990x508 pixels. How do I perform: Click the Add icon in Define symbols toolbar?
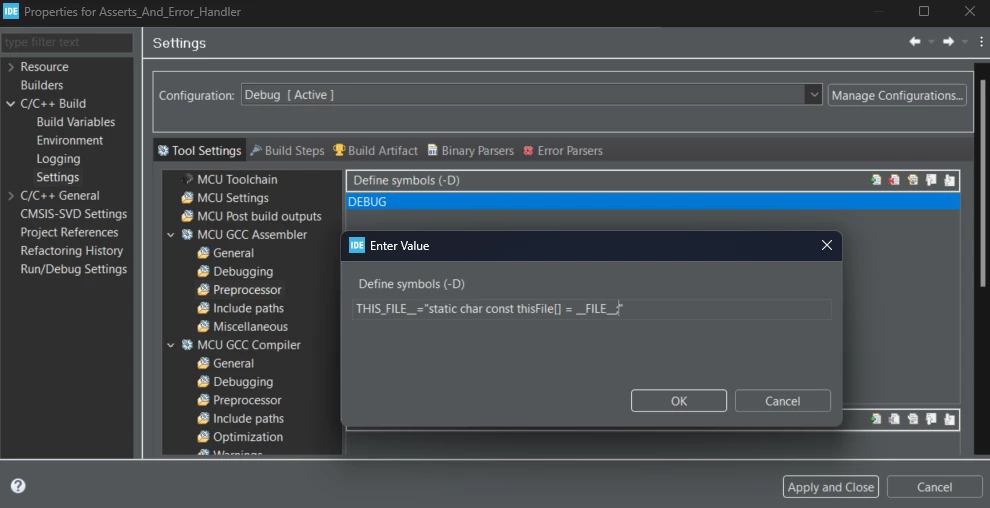pos(876,180)
